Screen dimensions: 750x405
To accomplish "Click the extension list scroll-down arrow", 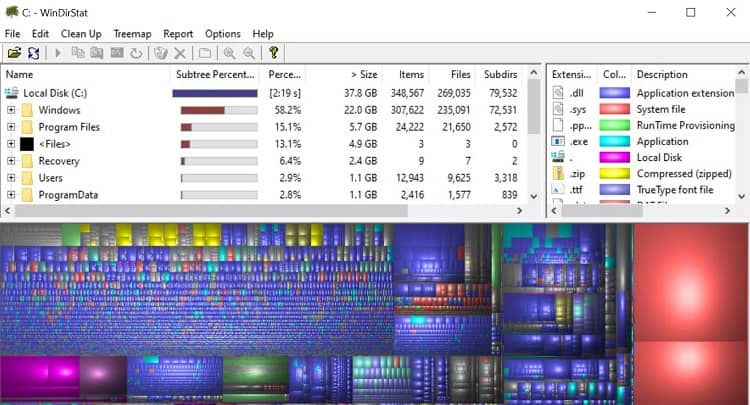I will [742, 196].
